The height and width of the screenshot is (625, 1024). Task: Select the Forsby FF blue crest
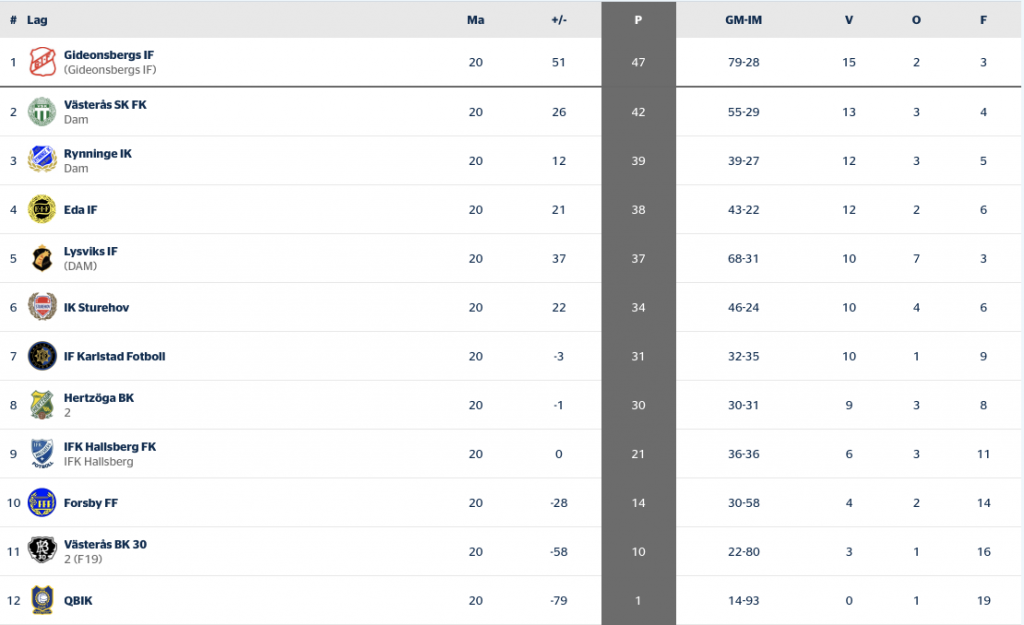point(42,503)
